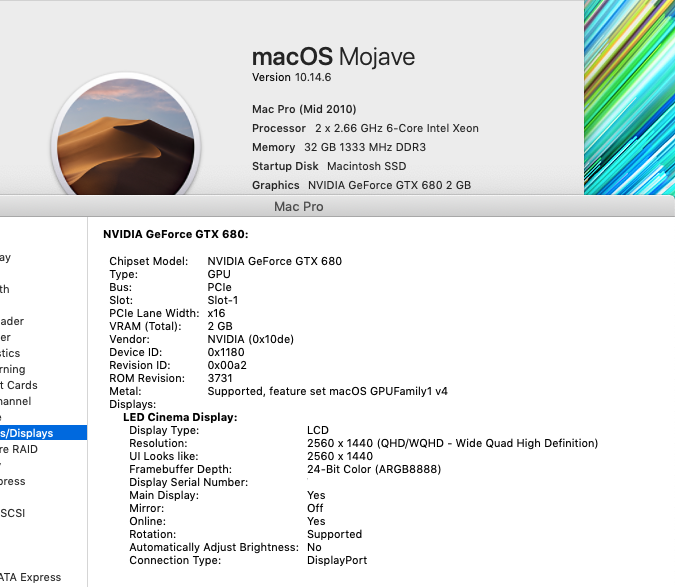This screenshot has width=675, height=587.
Task: Select the Parallel SCSI sidebar item
Action: (13, 513)
